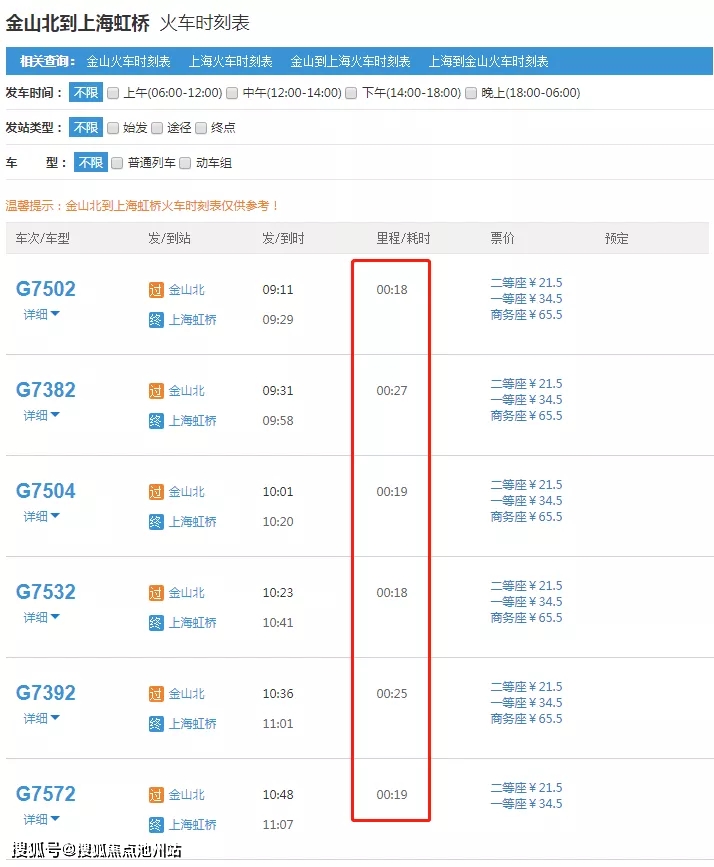Click the 终 icon in G7572 row

(156, 825)
